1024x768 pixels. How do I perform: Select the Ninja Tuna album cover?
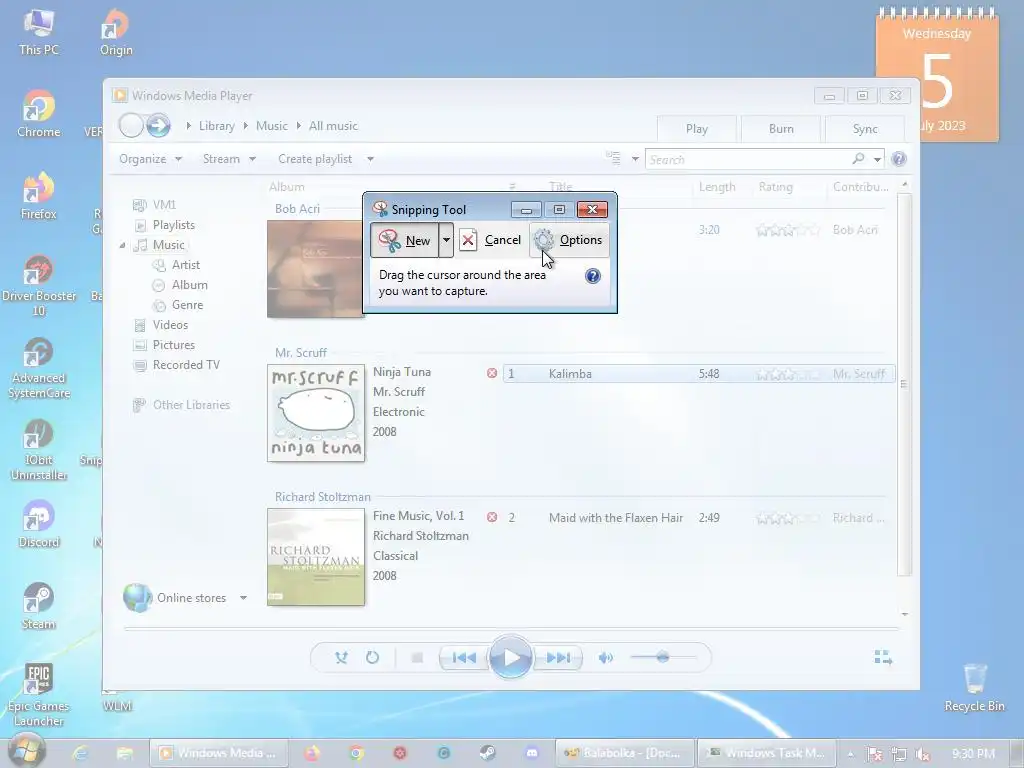click(316, 413)
